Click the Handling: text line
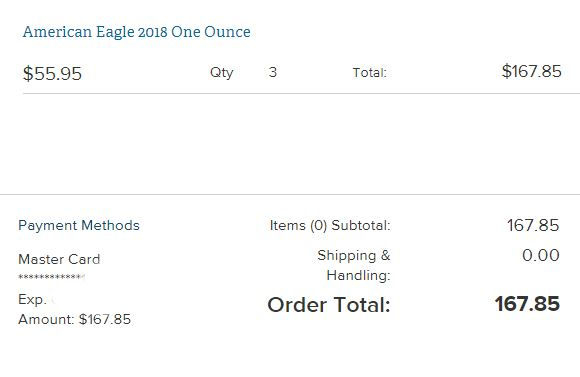Image resolution: width=580 pixels, height=377 pixels. pyautogui.click(x=358, y=276)
